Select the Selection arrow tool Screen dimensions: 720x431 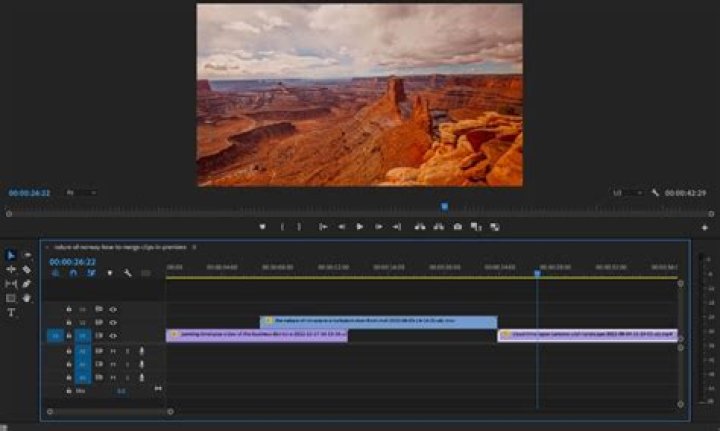(11, 256)
